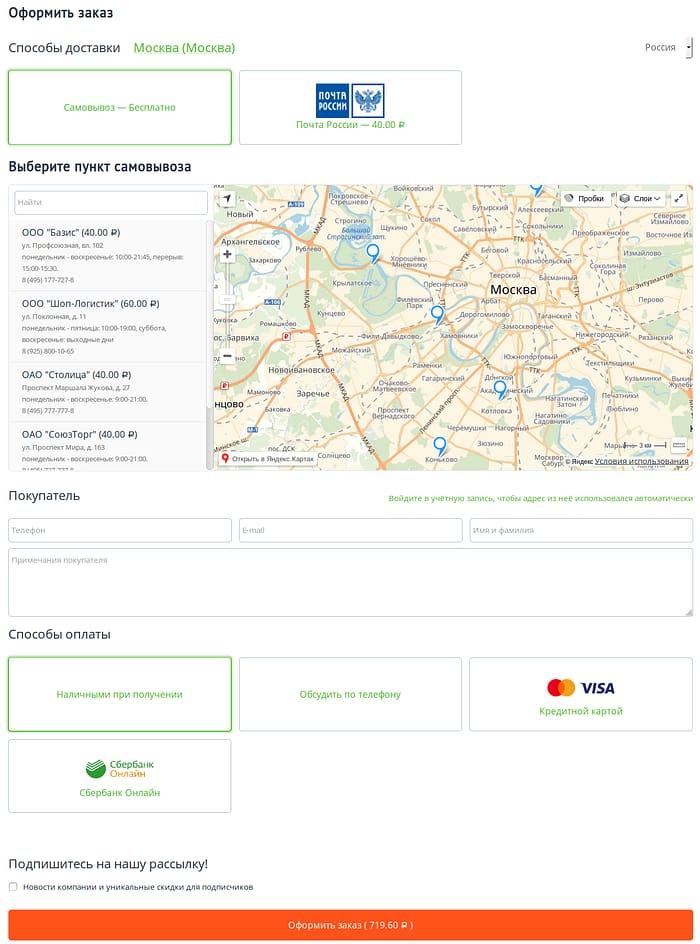This screenshot has width=700, height=944.
Task: Choose Почта России delivery option
Action: (350, 107)
